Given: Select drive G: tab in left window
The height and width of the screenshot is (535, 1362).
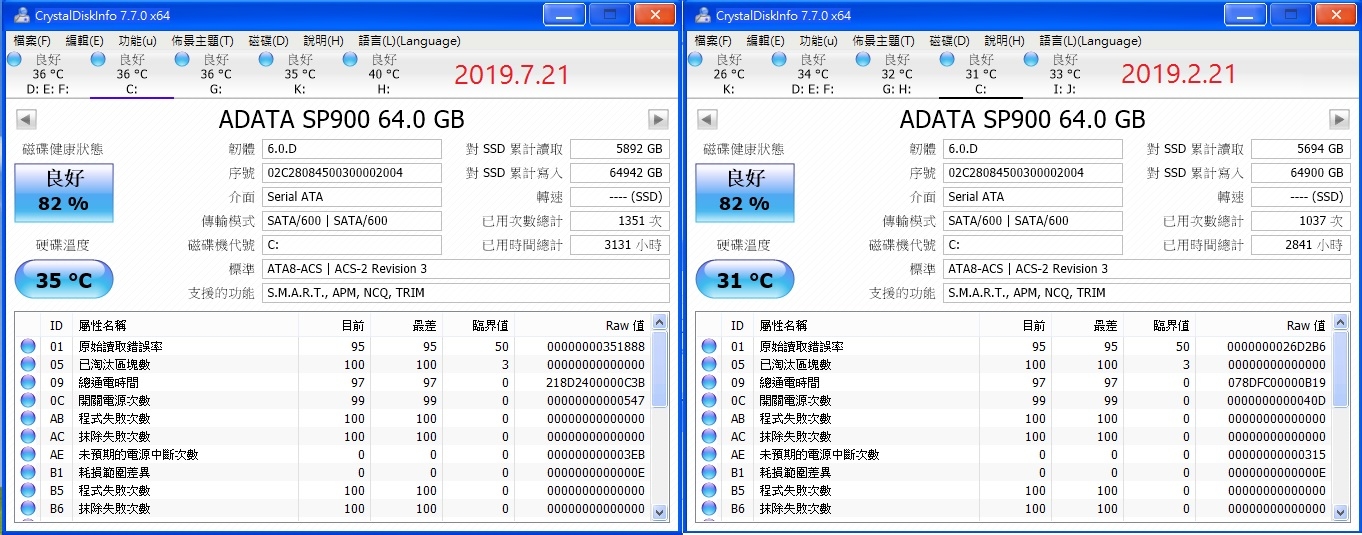Looking at the screenshot, I should (215, 74).
